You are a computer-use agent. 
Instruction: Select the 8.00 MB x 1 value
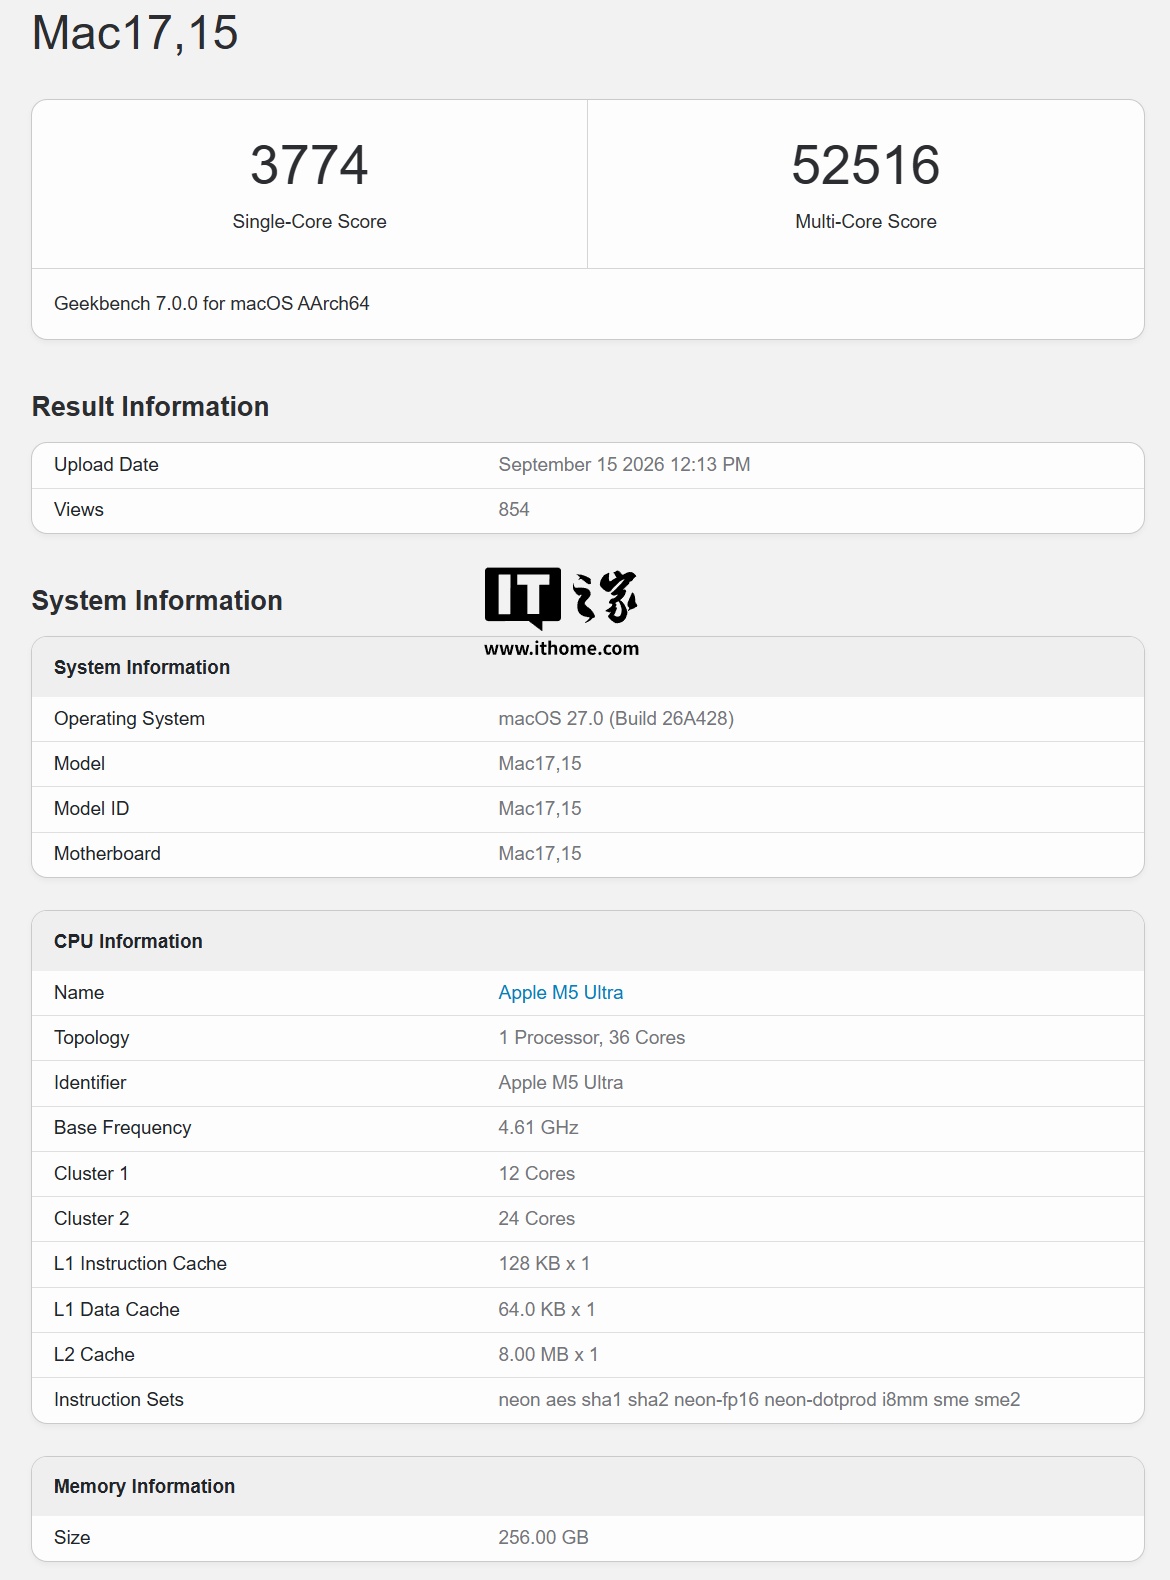548,1354
